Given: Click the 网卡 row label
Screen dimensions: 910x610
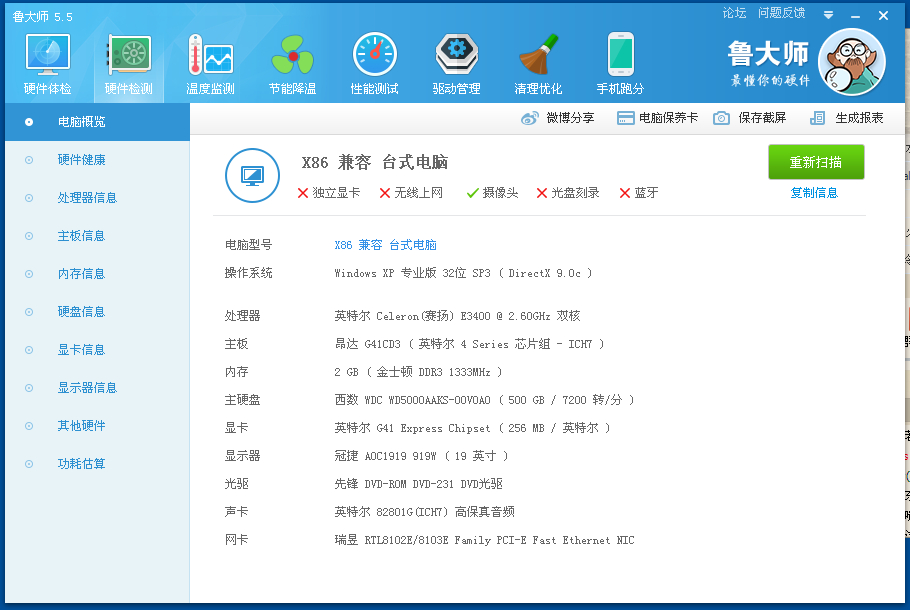Looking at the screenshot, I should (x=236, y=540).
